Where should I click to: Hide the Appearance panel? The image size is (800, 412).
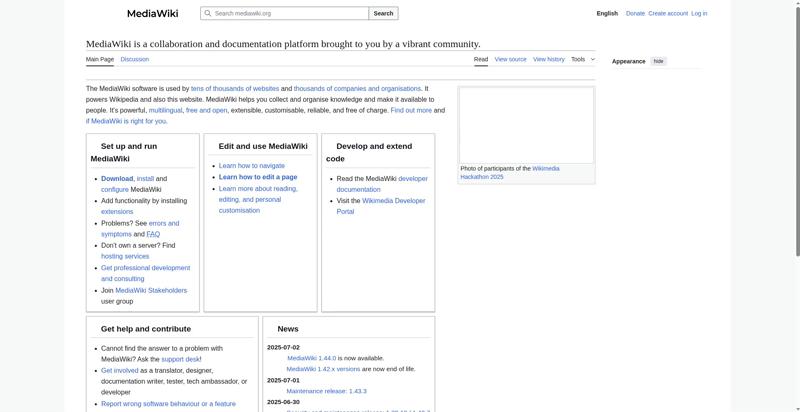659,61
